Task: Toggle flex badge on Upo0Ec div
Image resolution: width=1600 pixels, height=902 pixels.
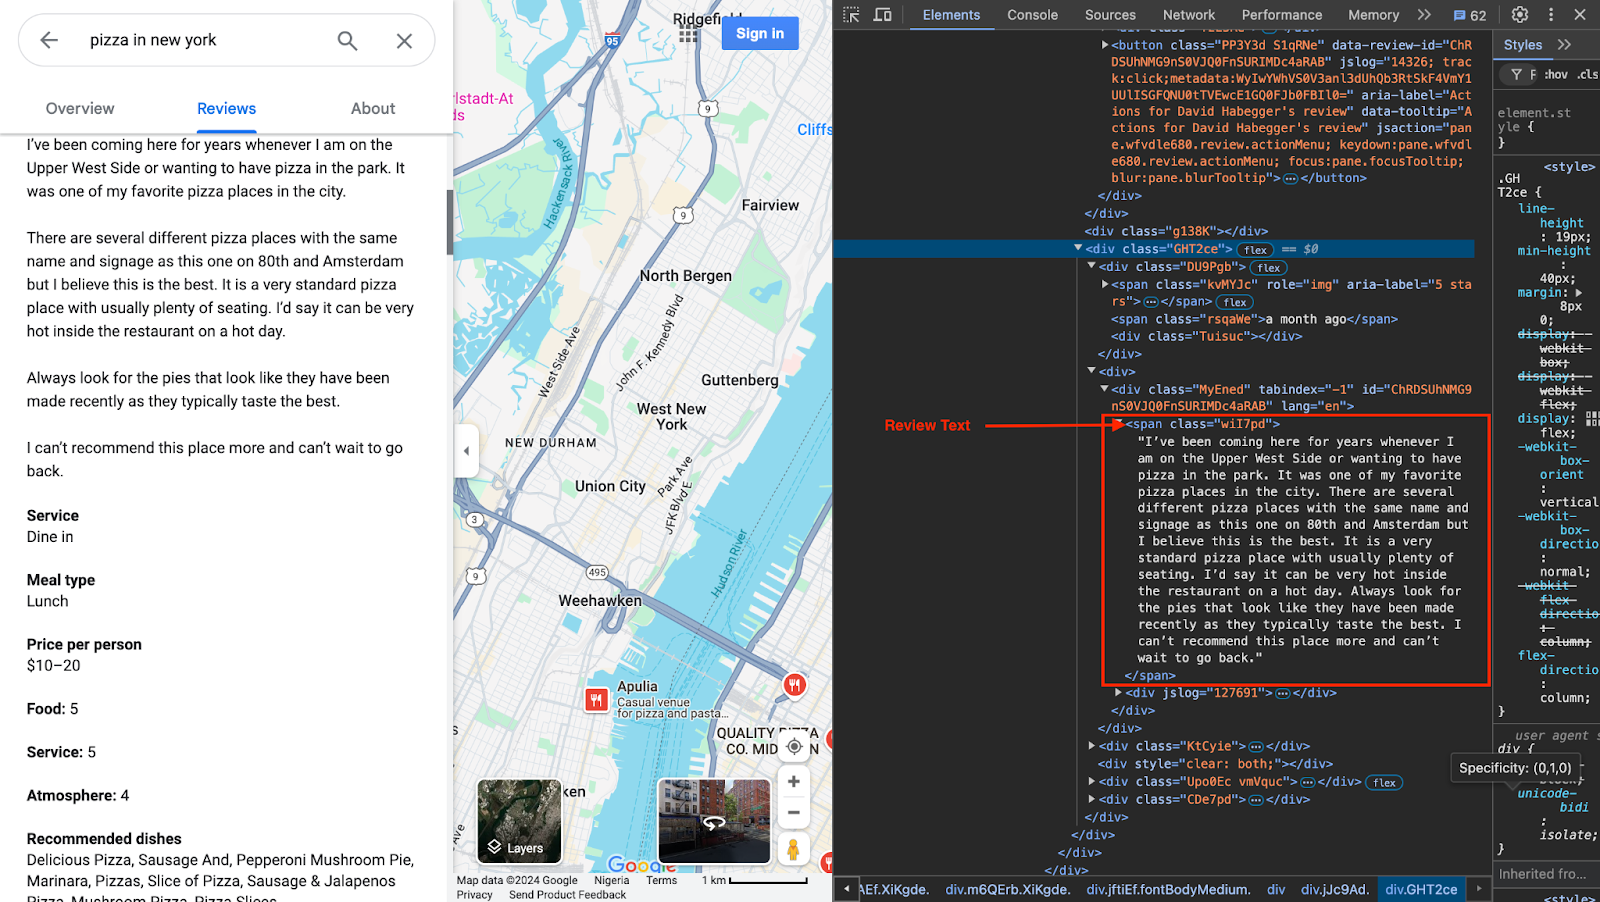Action: [1385, 783]
